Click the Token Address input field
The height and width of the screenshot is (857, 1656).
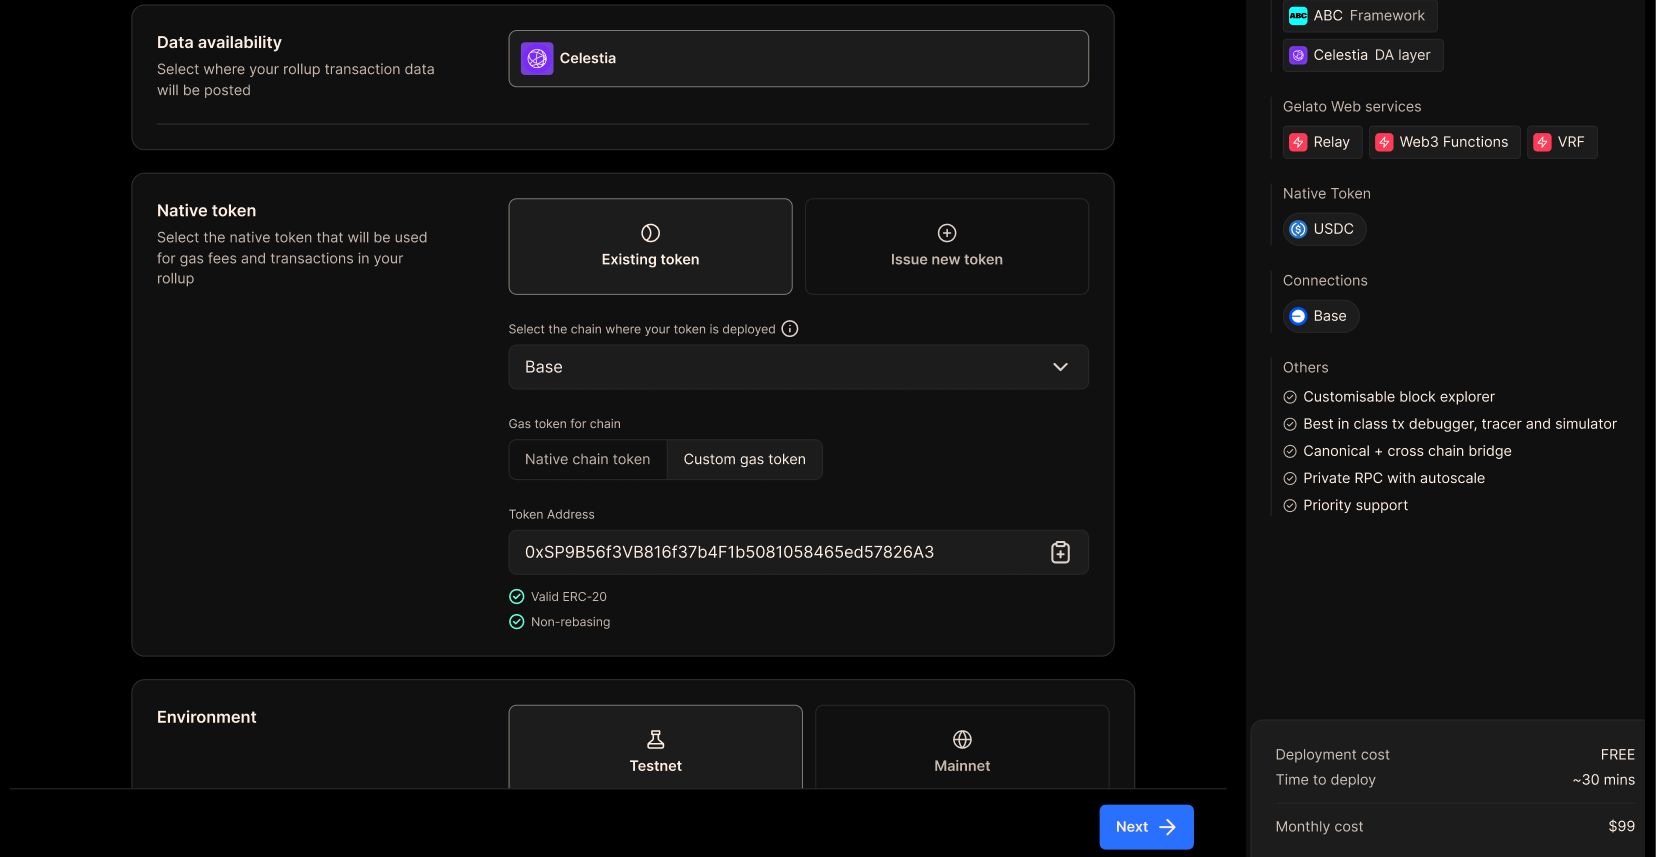click(799, 552)
